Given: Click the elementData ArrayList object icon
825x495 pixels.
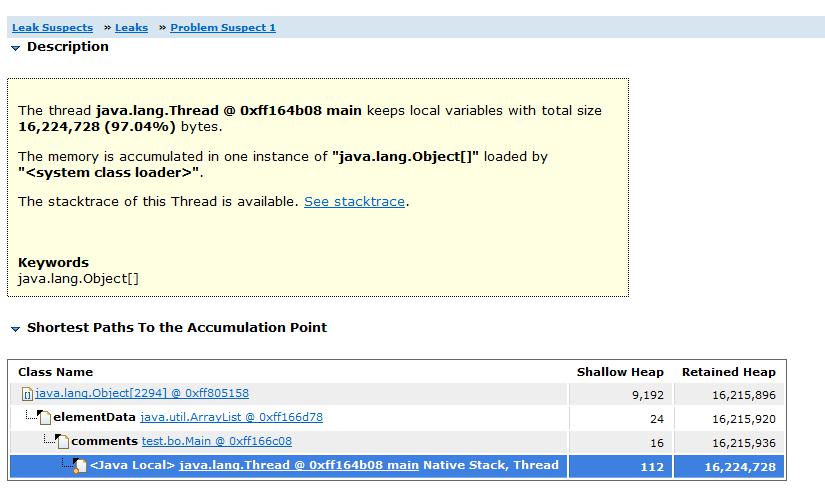Looking at the screenshot, I should (x=43, y=417).
